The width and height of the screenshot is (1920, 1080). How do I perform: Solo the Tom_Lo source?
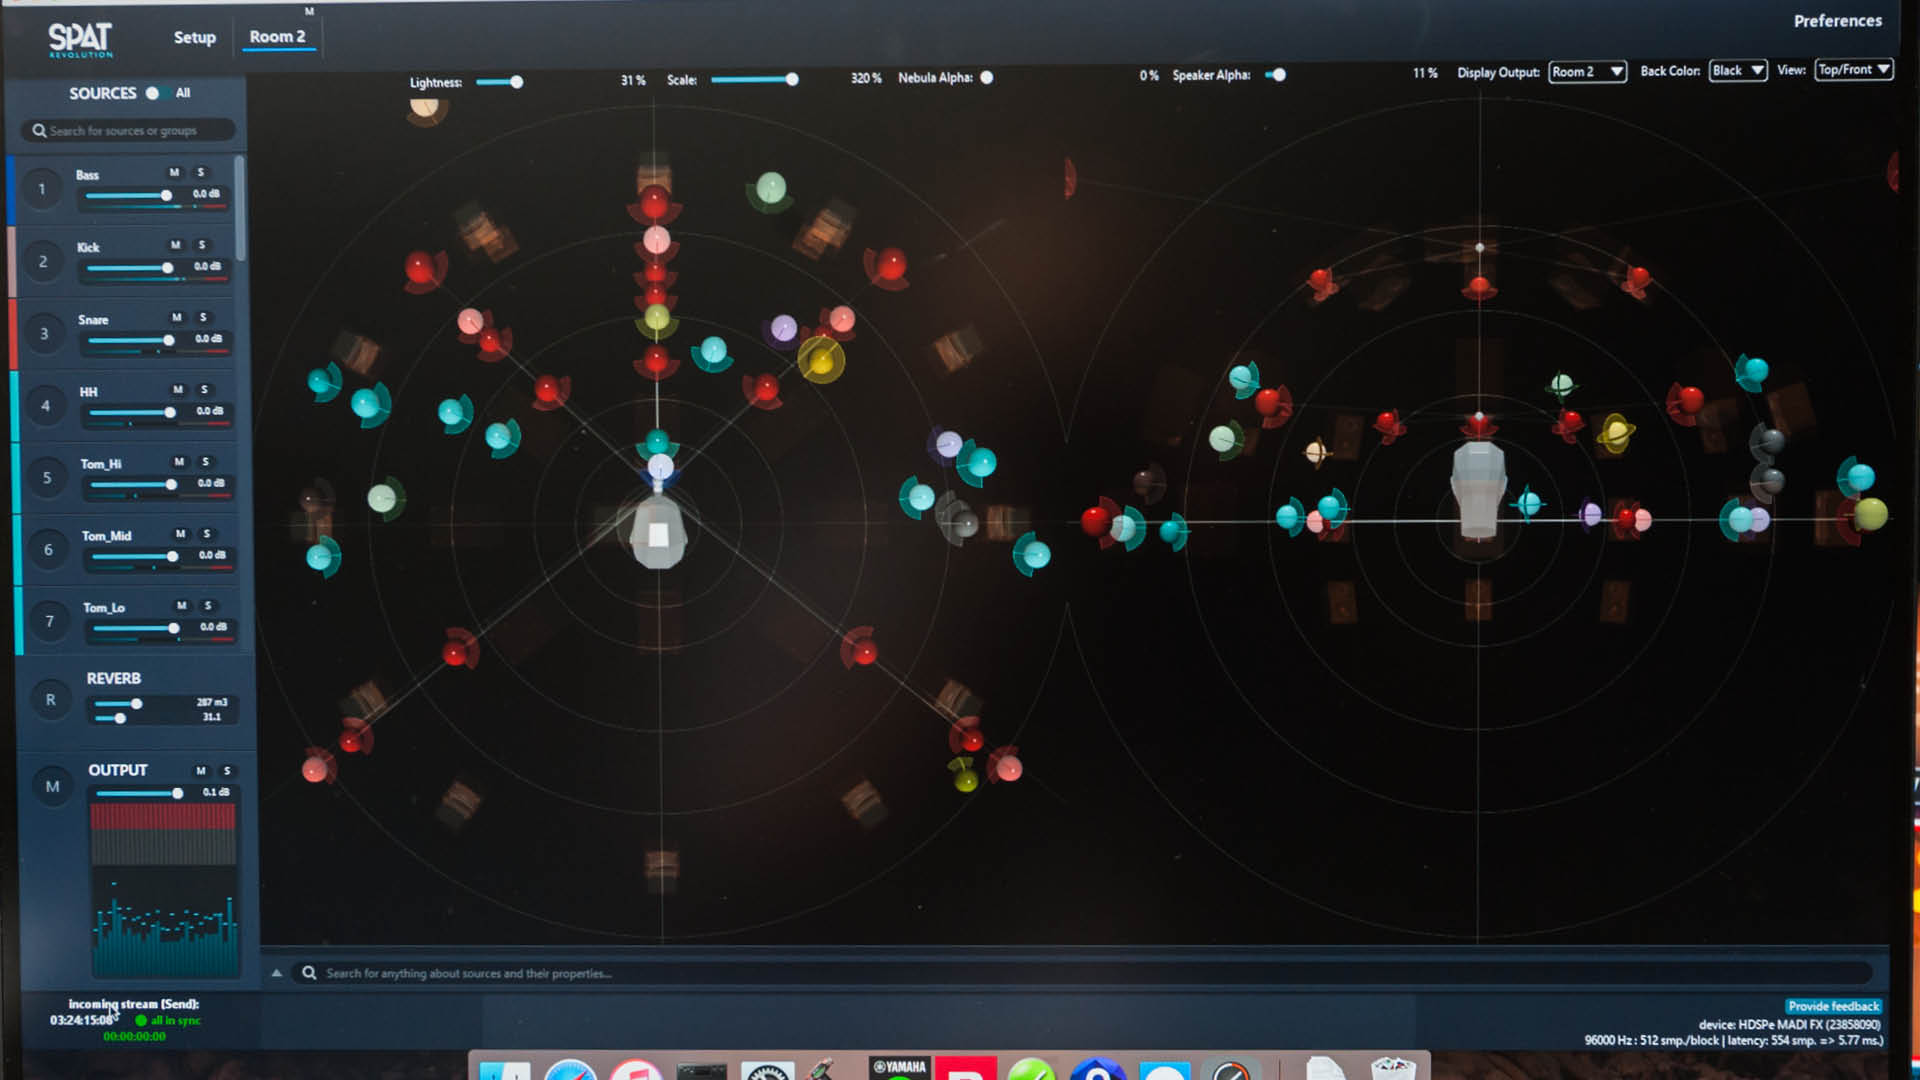(208, 605)
